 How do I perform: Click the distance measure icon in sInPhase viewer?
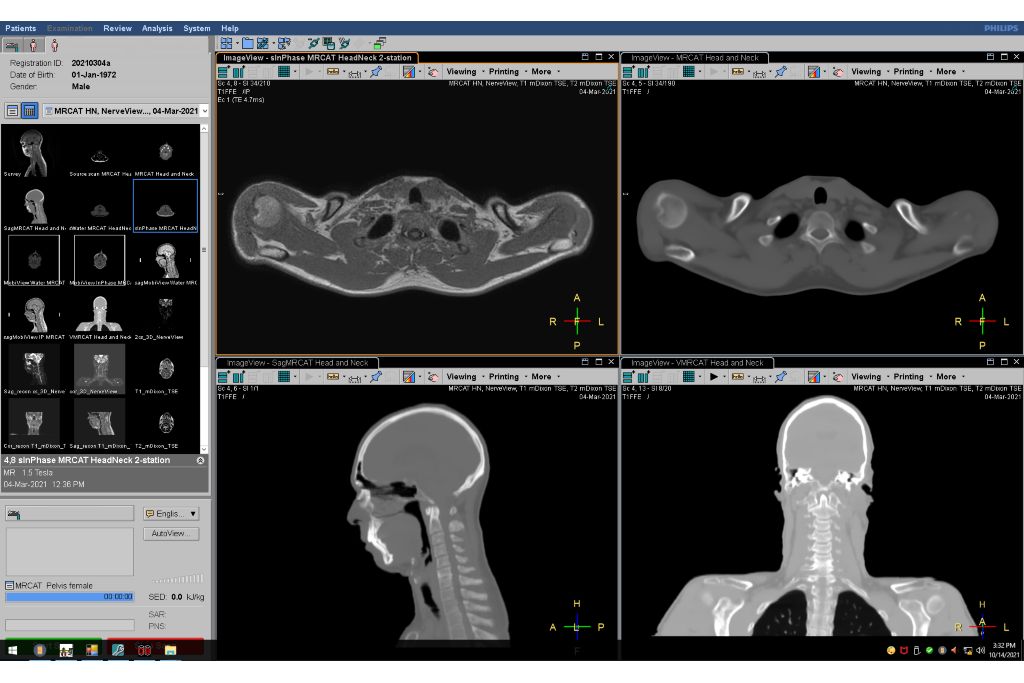[355, 72]
